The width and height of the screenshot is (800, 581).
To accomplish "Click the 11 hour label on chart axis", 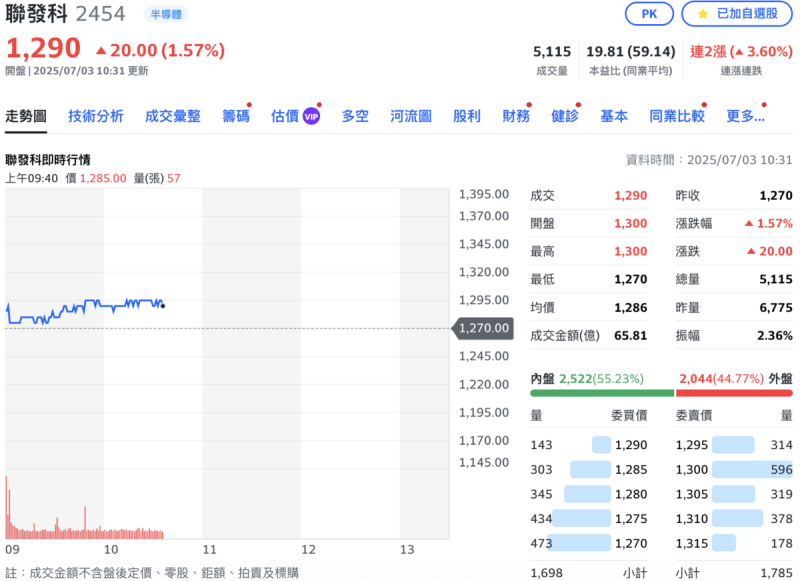I will (210, 549).
